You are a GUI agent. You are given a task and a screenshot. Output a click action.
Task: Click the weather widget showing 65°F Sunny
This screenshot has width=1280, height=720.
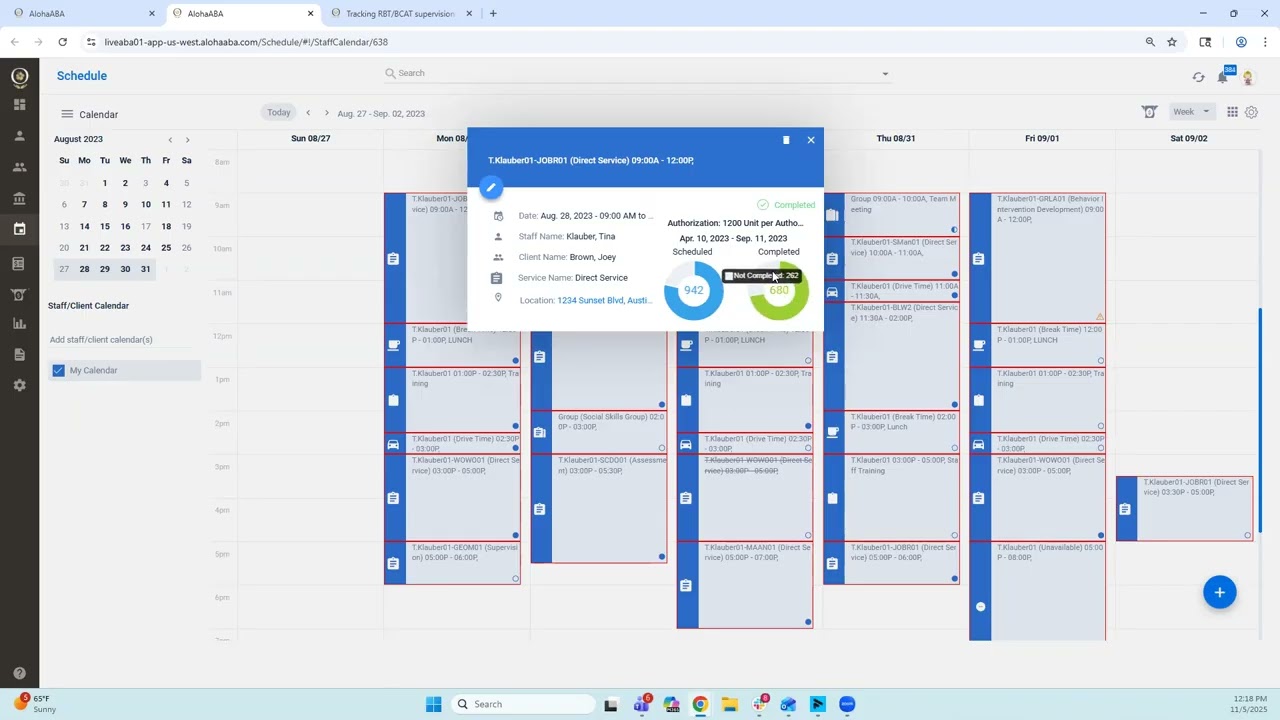coord(37,704)
